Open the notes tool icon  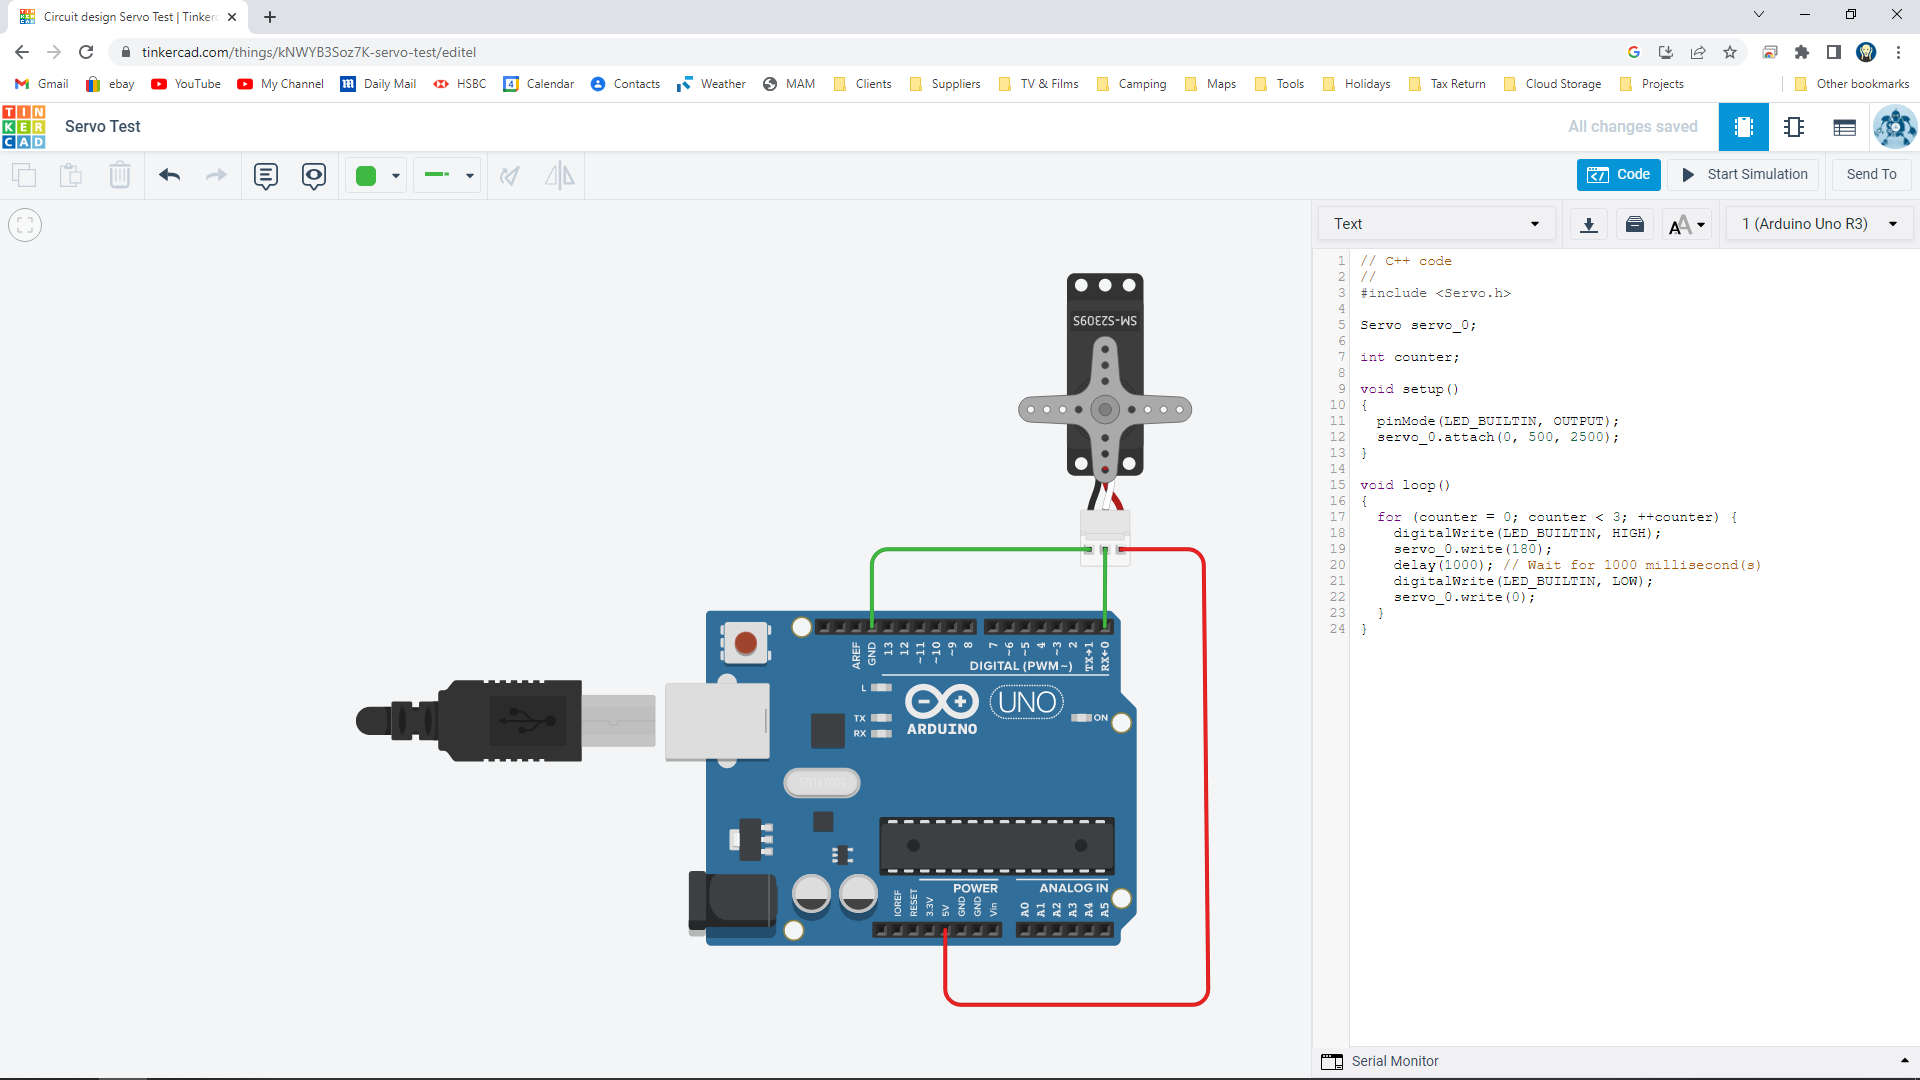click(265, 176)
